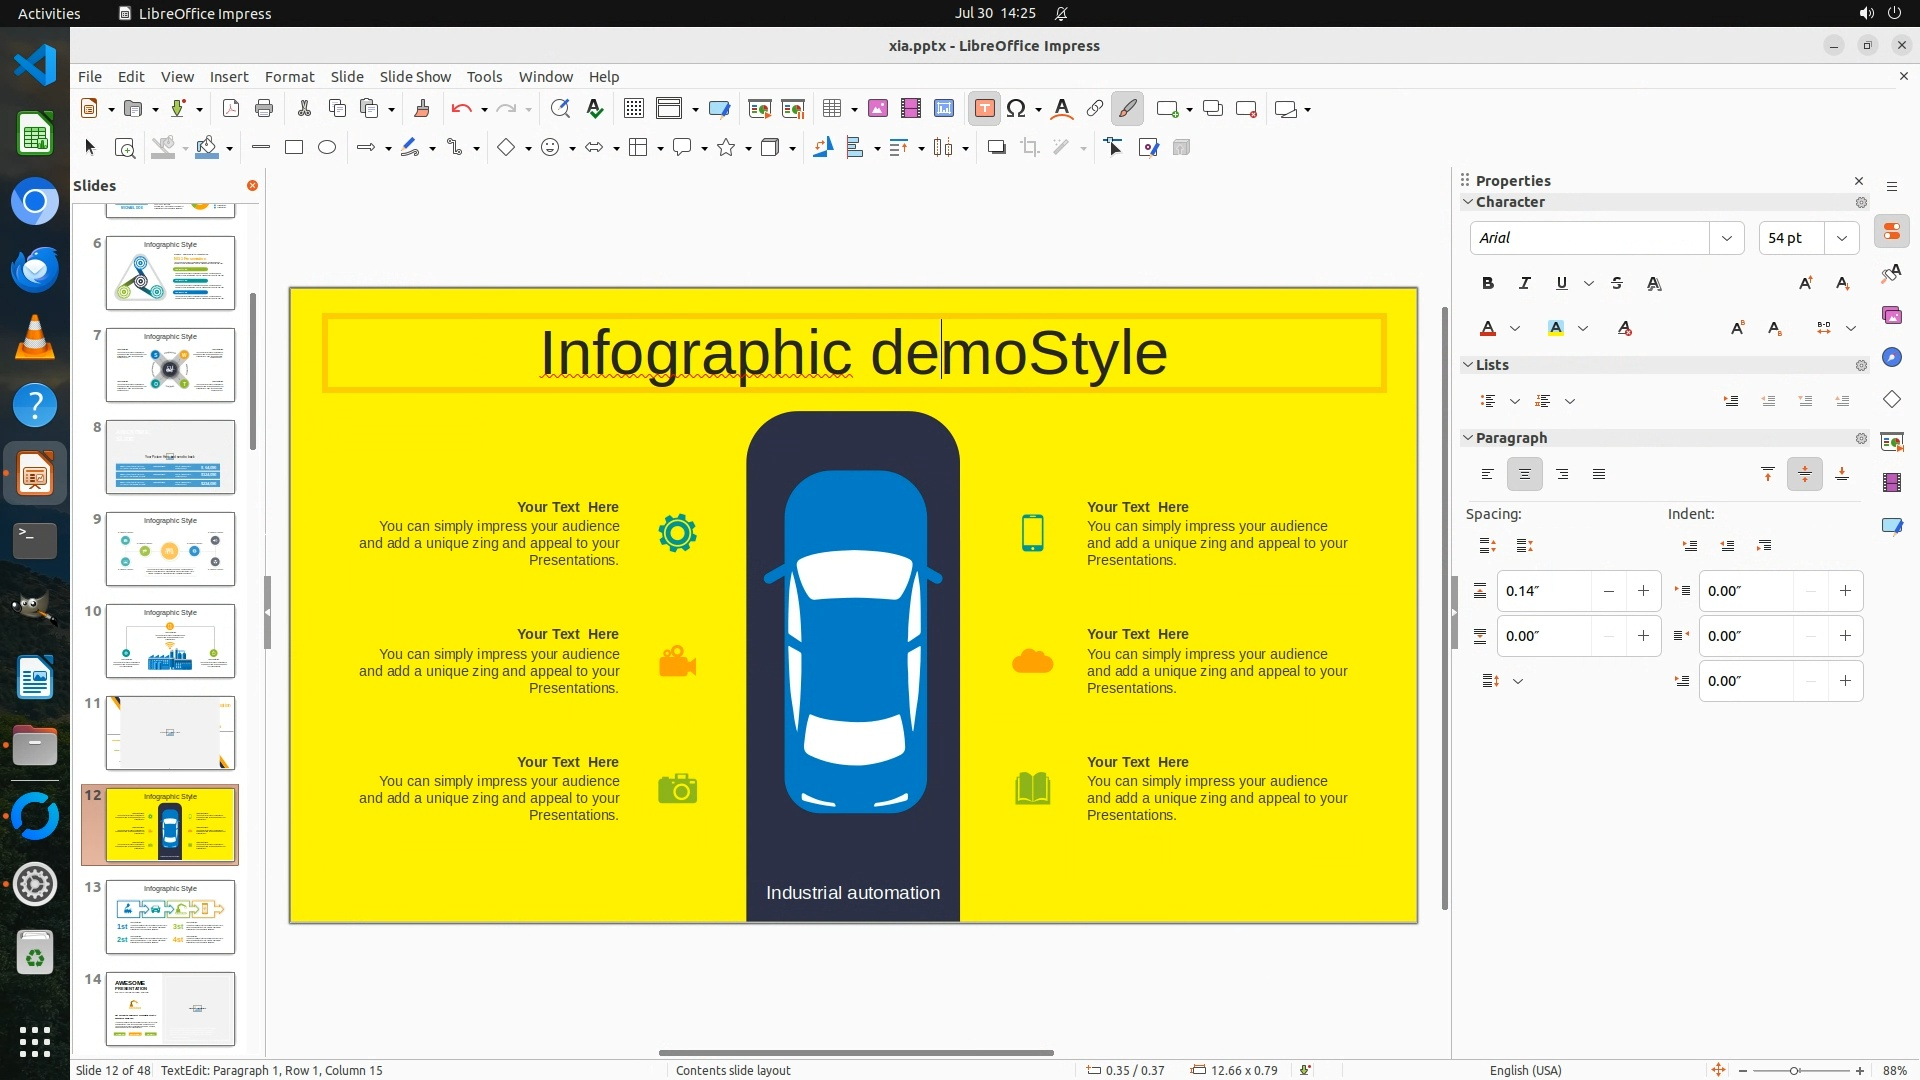Increase above paragraph spacing with plus button
The height and width of the screenshot is (1080, 1920).
click(x=1643, y=591)
